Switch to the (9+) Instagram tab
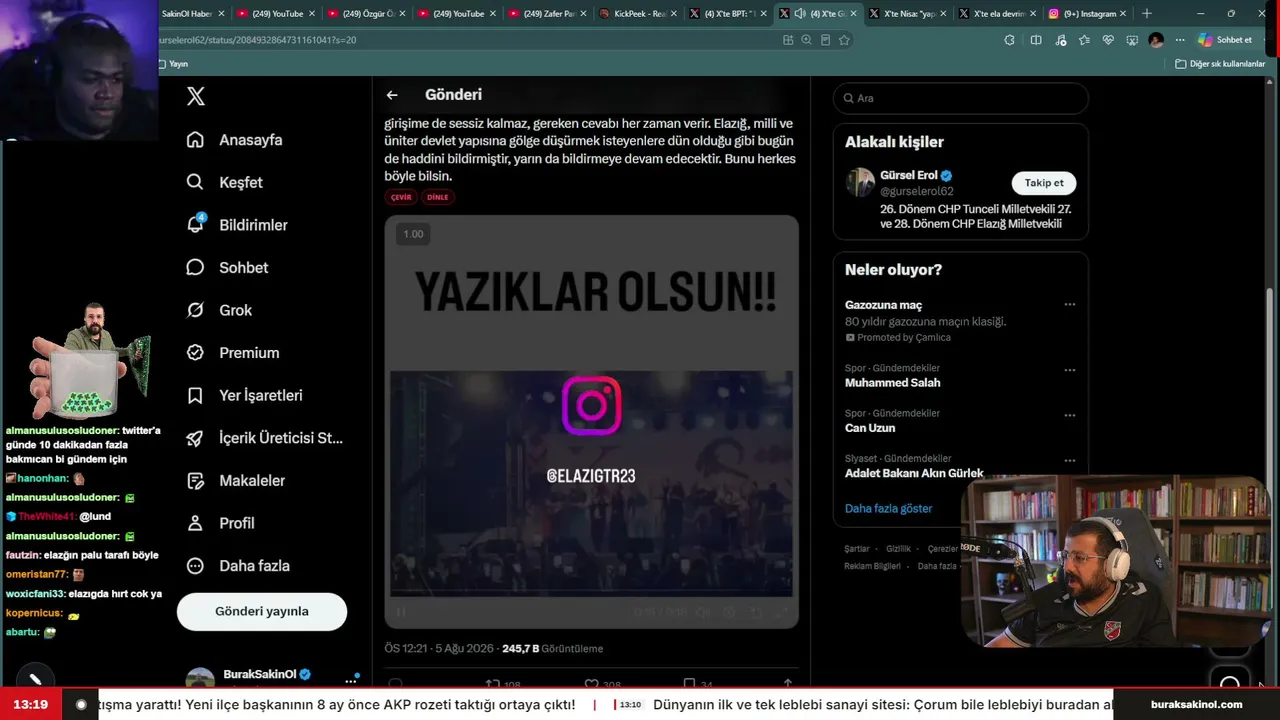This screenshot has width=1280, height=720. [1088, 14]
